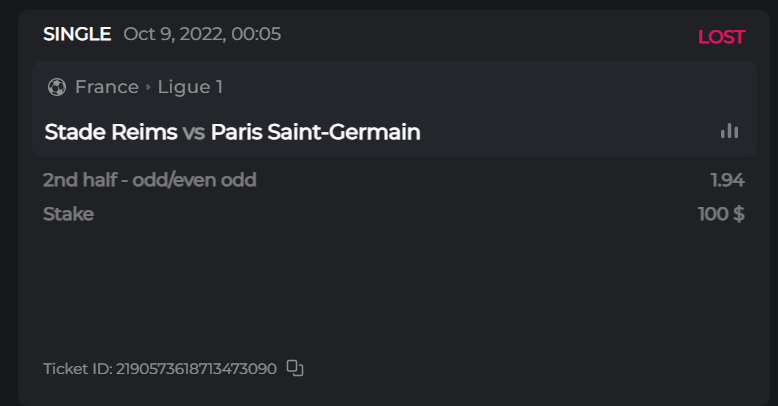This screenshot has width=778, height=406.
Task: Select the 2nd half odd/even market text
Action: [x=150, y=180]
